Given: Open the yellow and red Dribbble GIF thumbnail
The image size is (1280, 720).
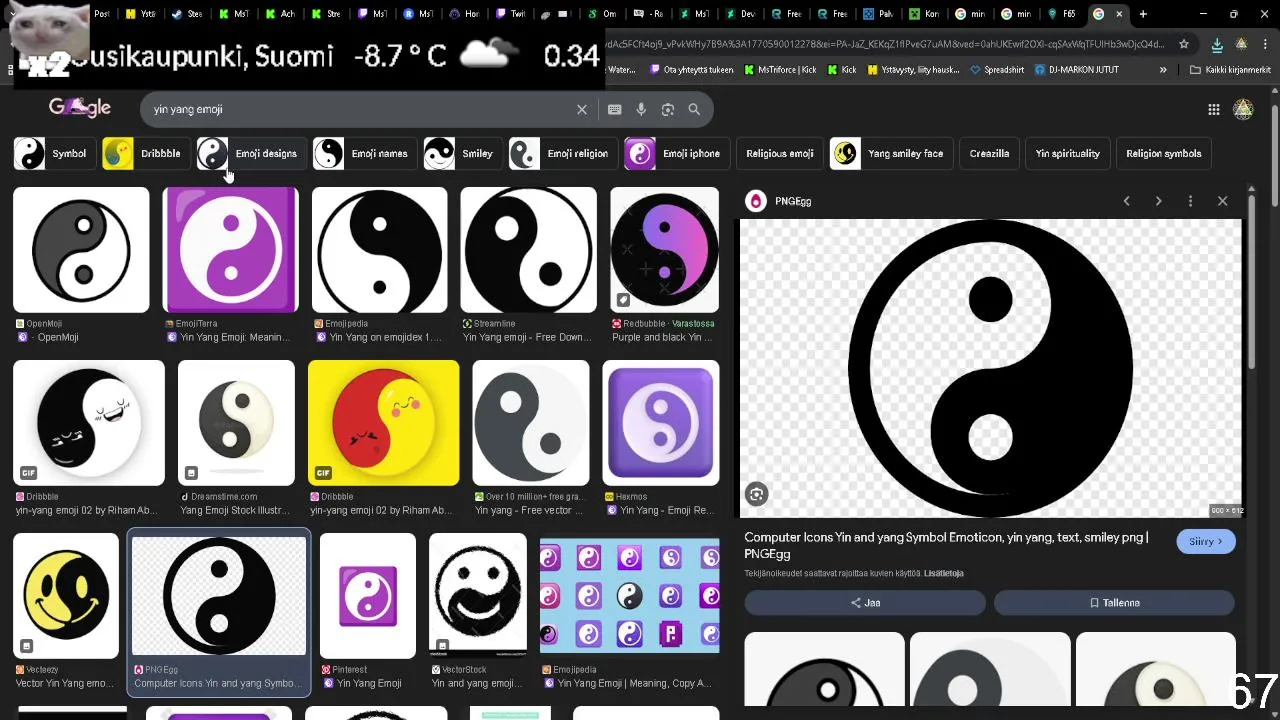Looking at the screenshot, I should [x=384, y=423].
